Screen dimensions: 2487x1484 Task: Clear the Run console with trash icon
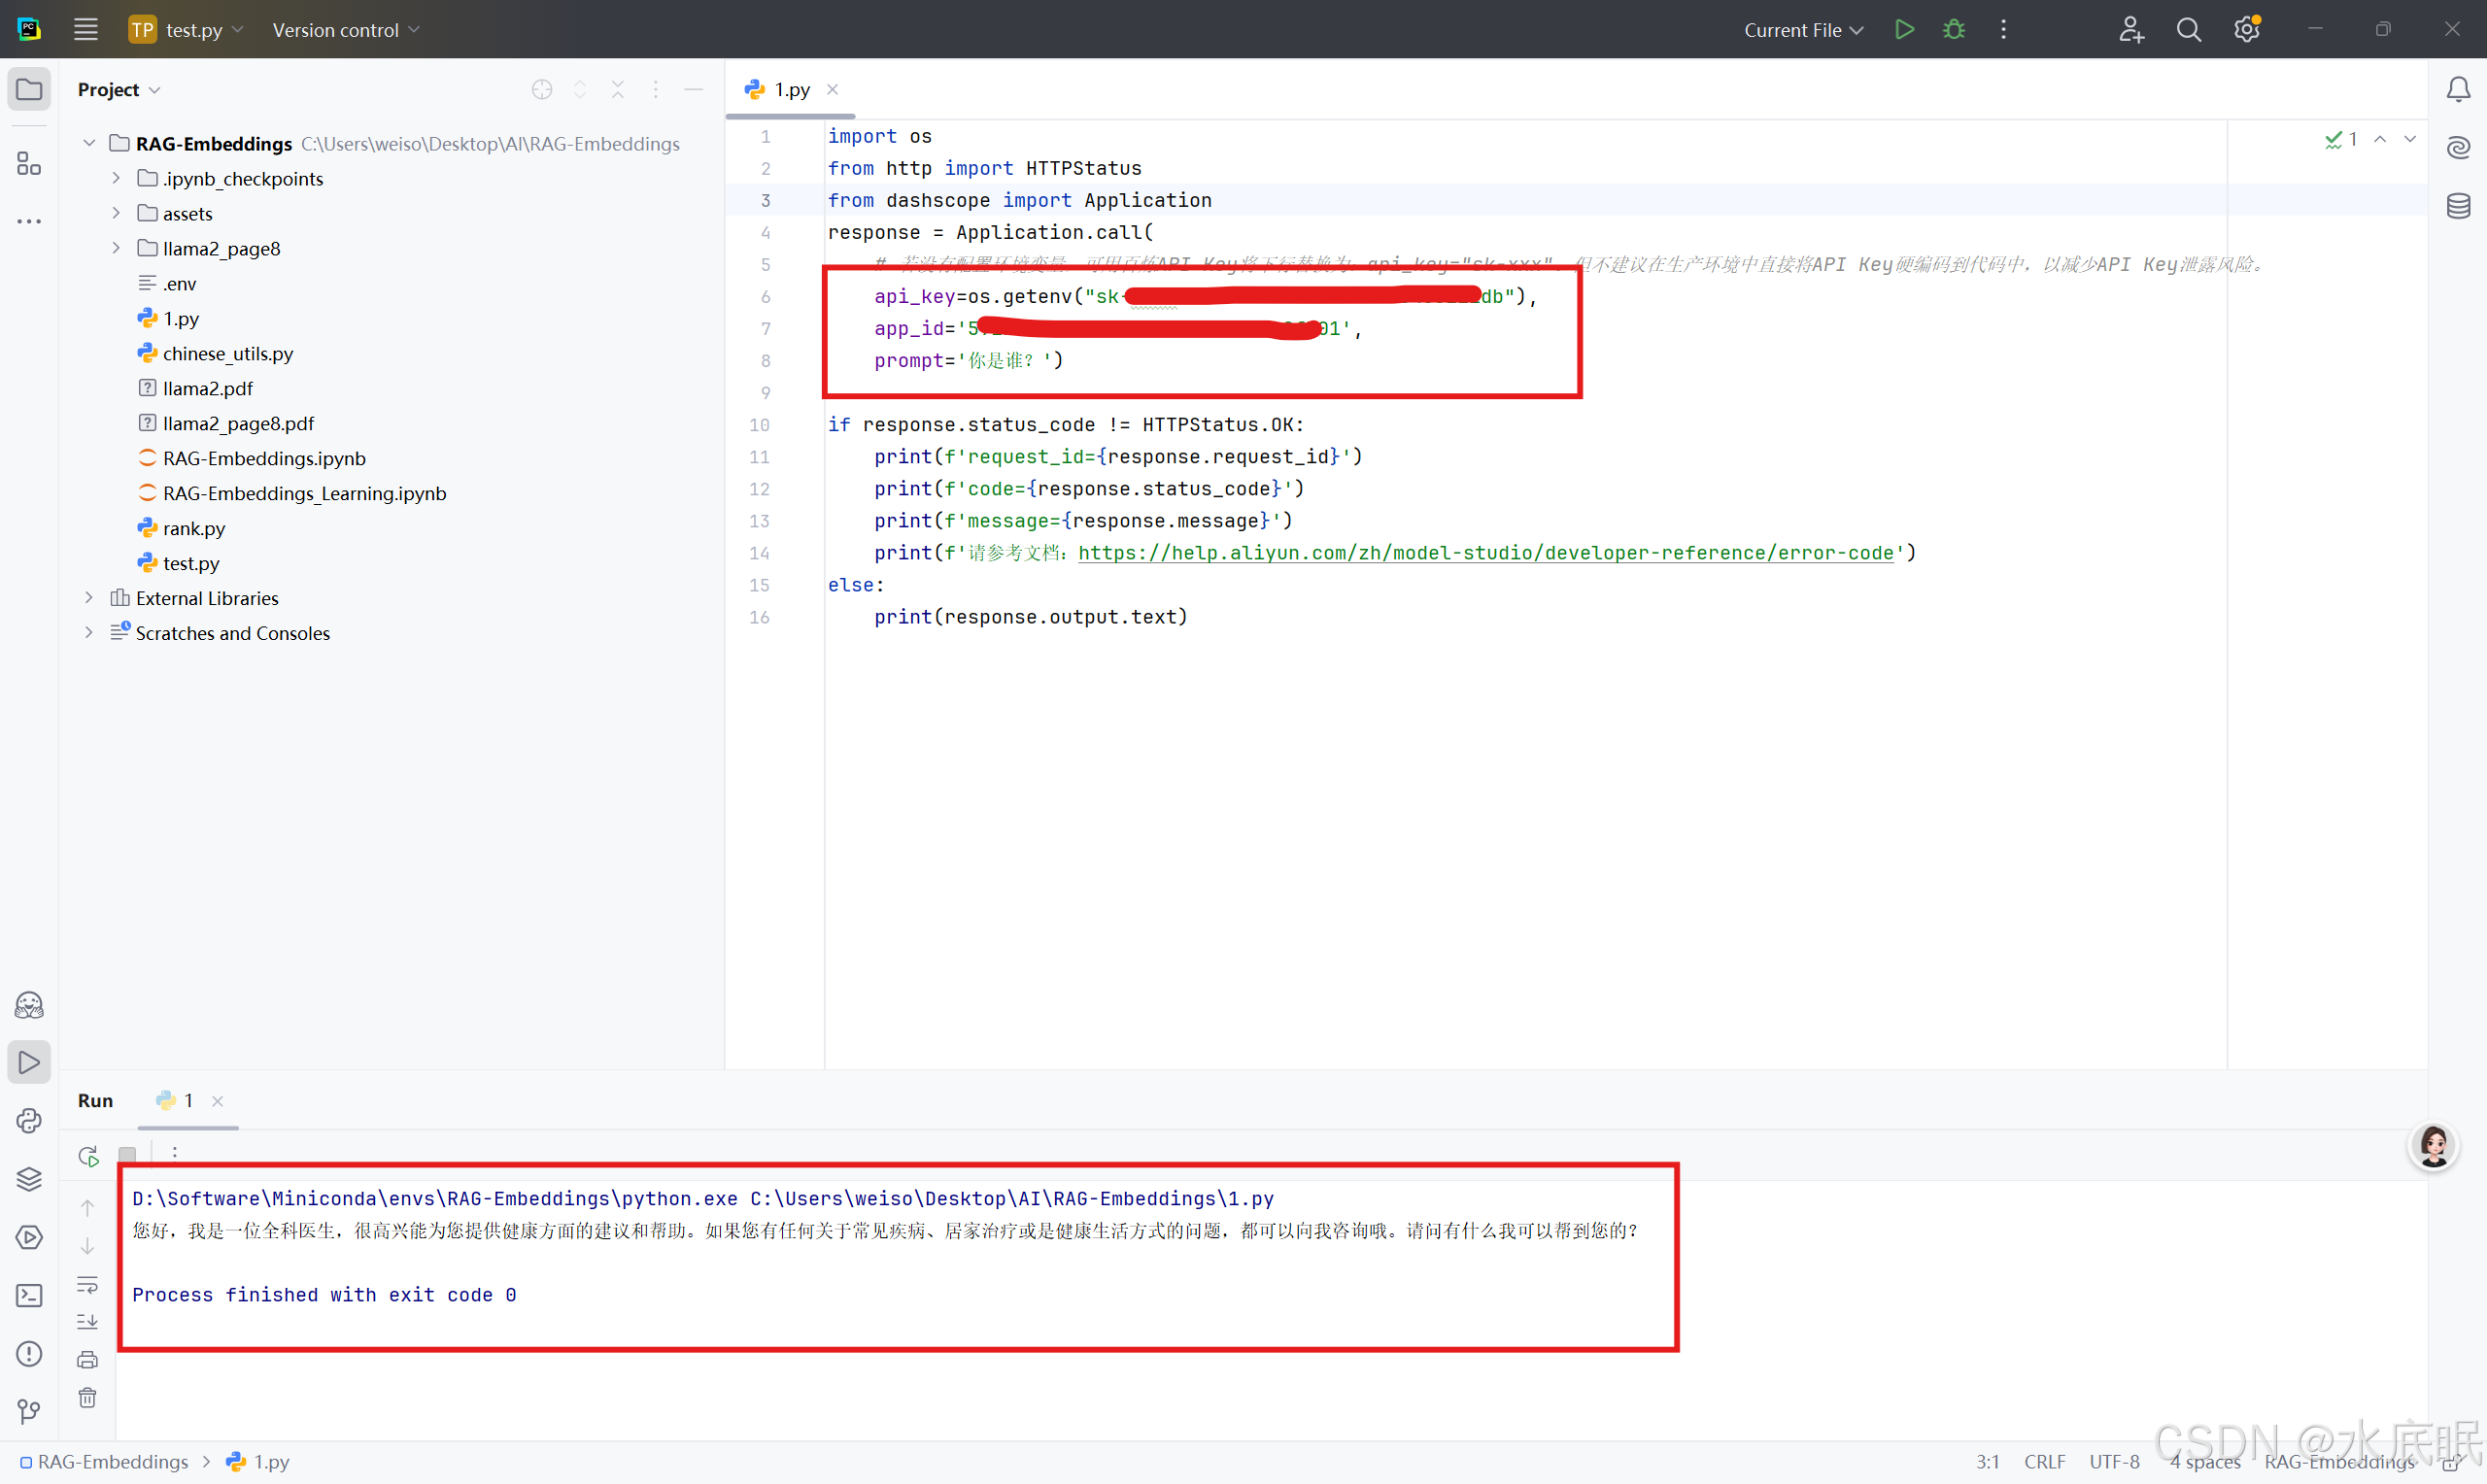(x=88, y=1397)
